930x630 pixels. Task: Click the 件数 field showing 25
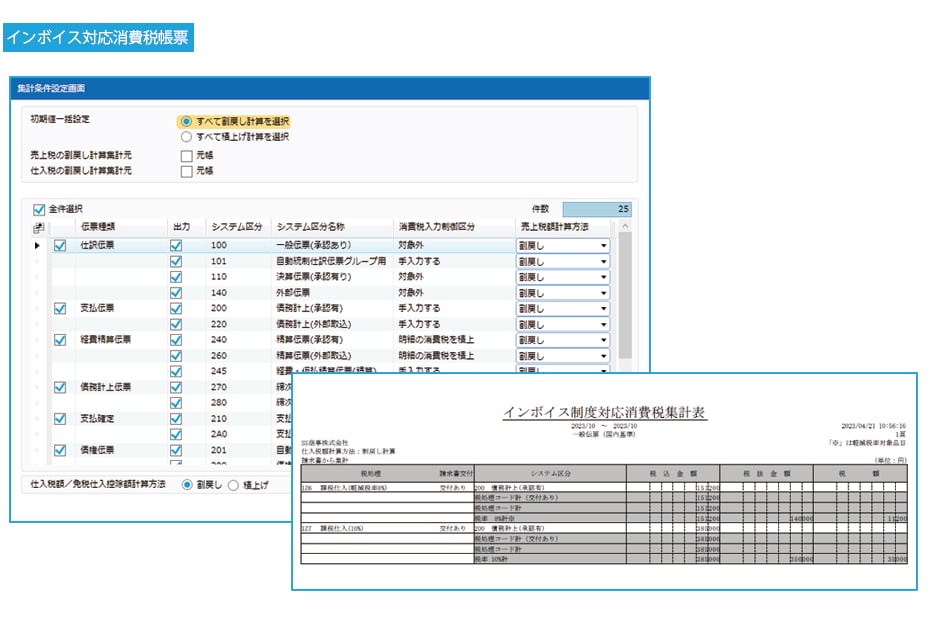click(597, 209)
